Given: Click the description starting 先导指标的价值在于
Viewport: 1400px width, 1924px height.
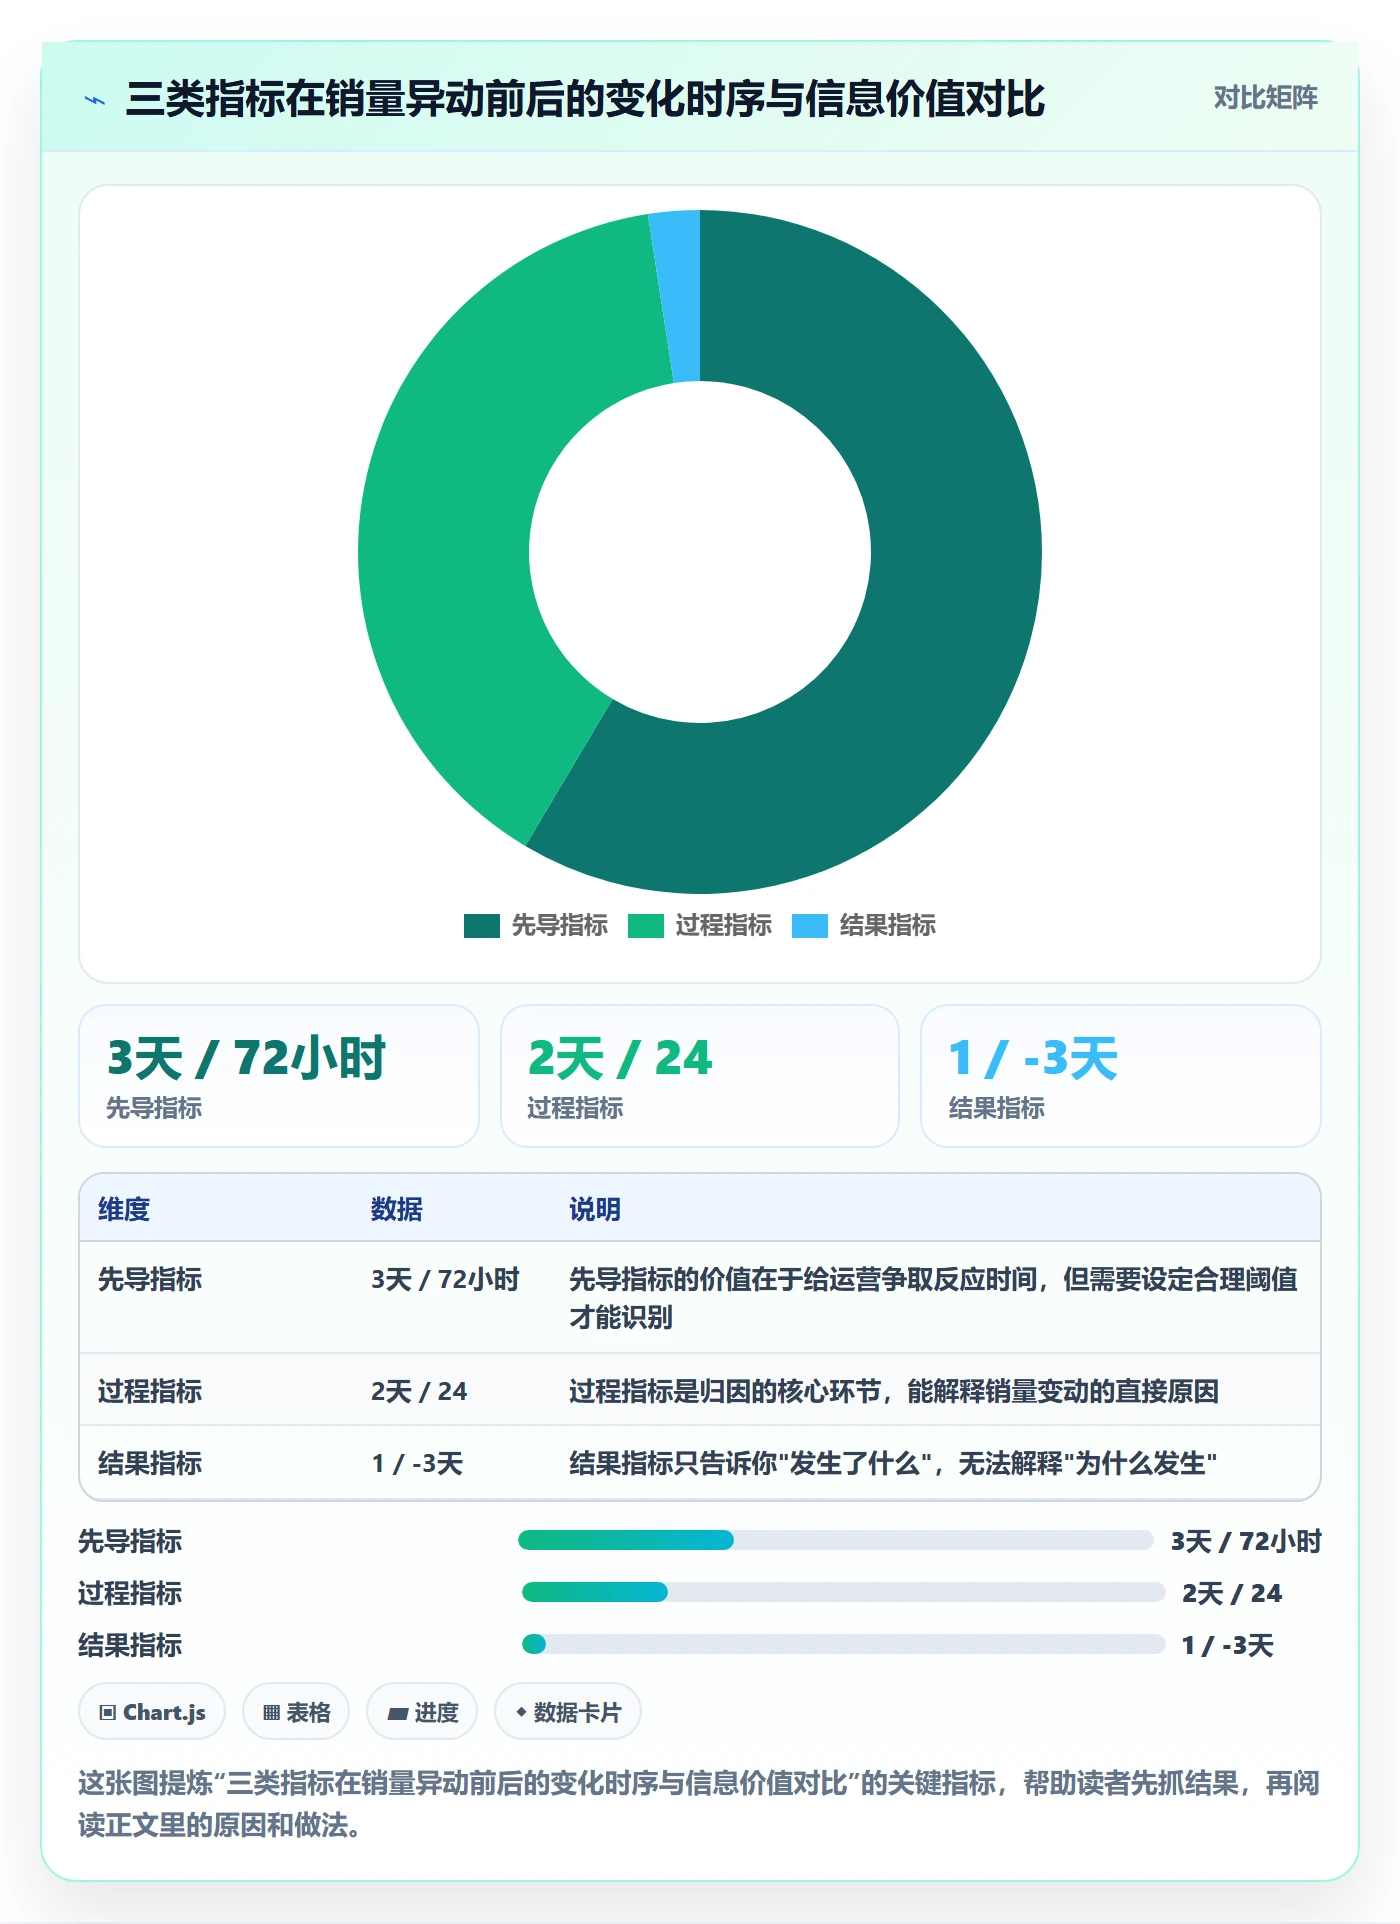Looking at the screenshot, I should pos(934,1298).
